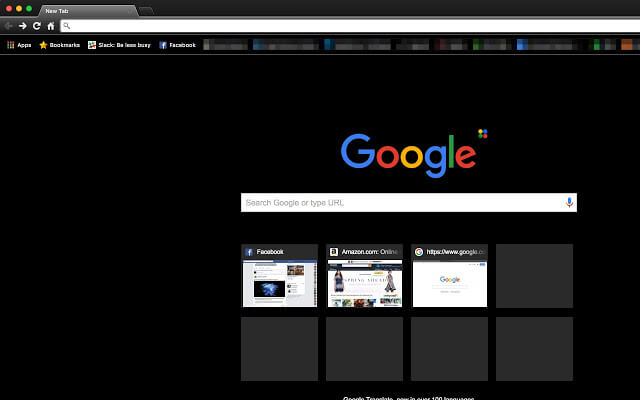Open the Facebook bookmark in bookmarks bar
This screenshot has width=640, height=400.
(x=177, y=45)
